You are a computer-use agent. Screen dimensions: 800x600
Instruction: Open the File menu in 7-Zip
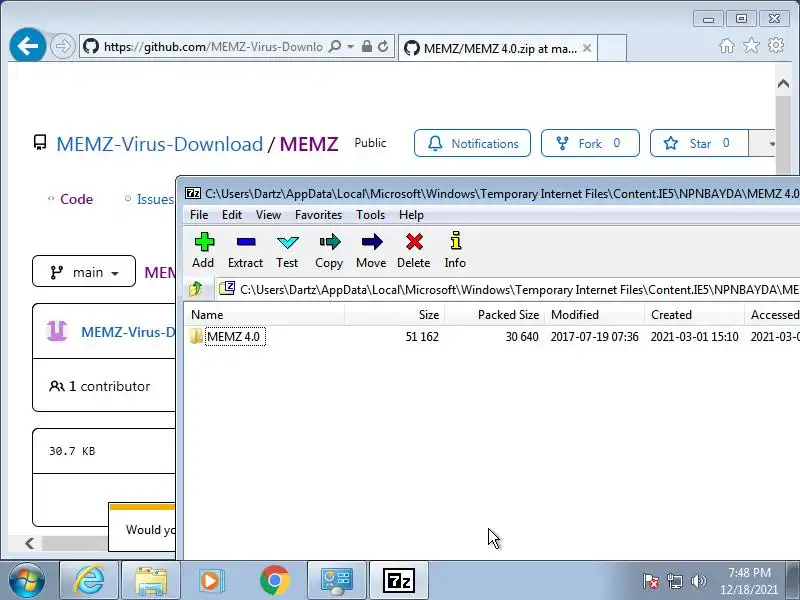pos(199,215)
